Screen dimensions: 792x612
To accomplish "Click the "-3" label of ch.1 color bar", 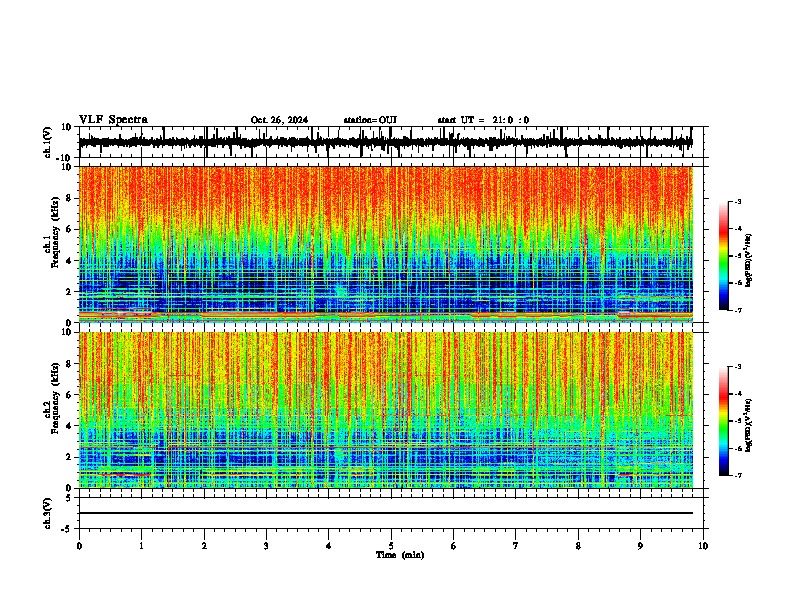I will coord(738,201).
